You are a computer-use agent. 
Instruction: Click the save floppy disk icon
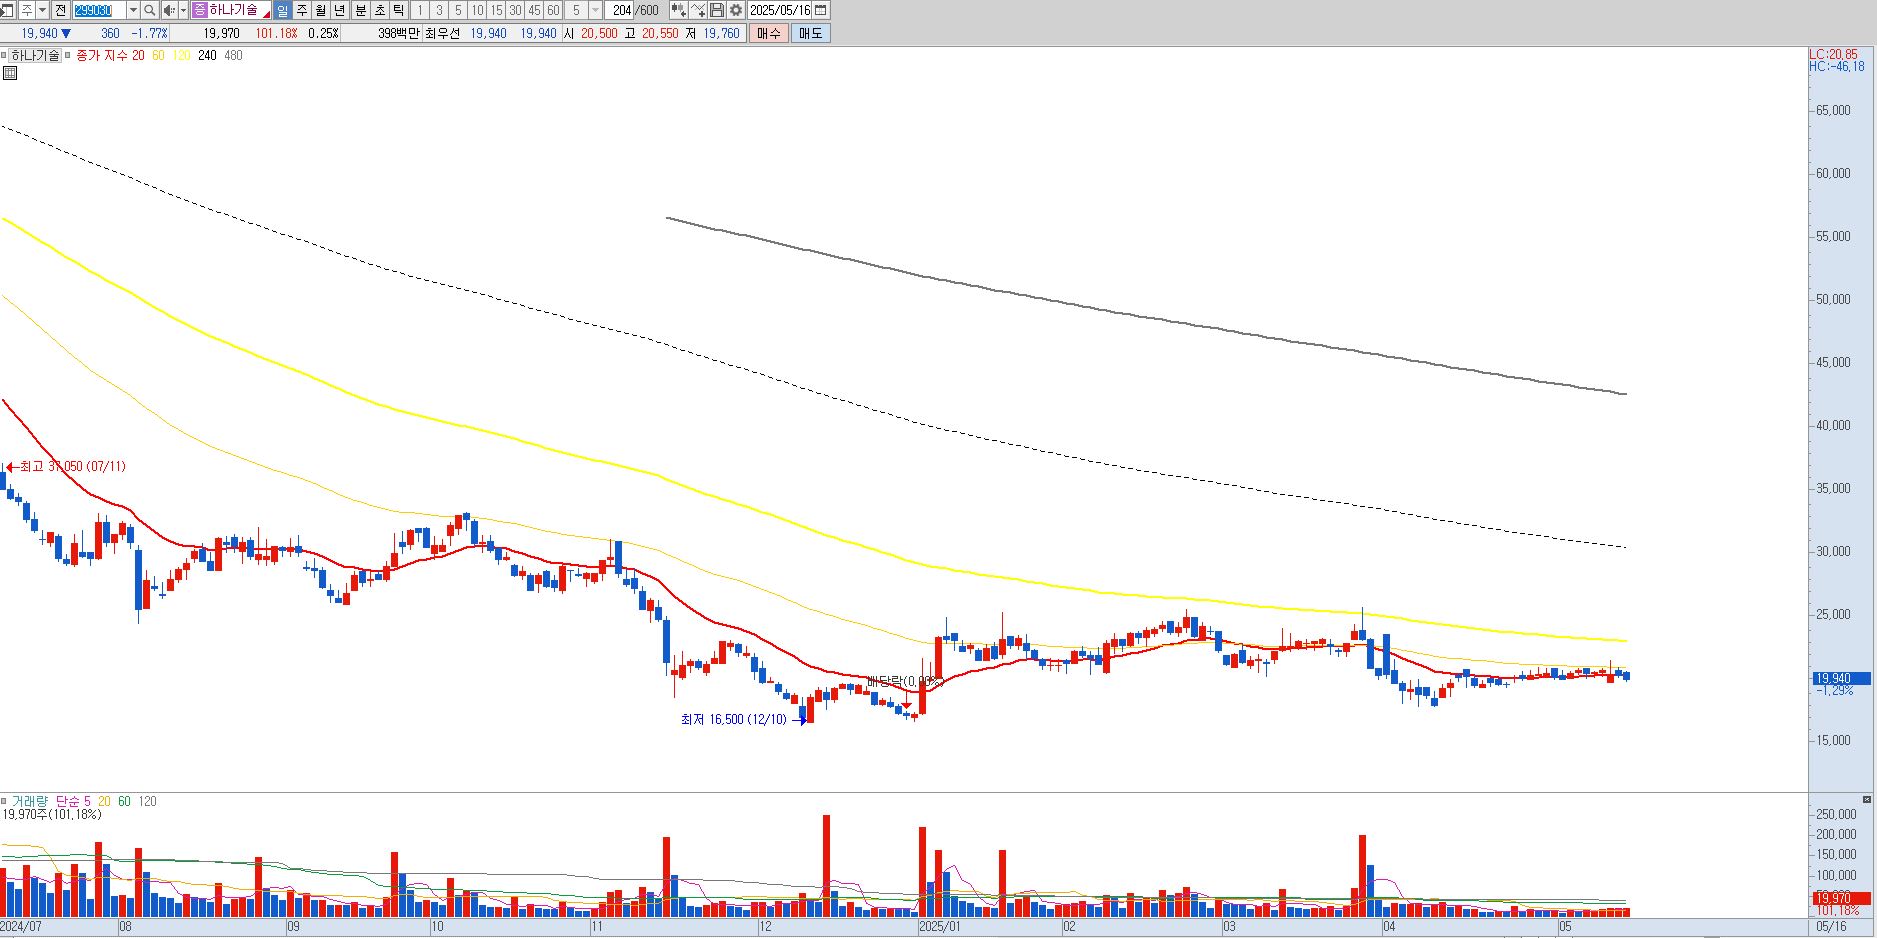click(717, 10)
